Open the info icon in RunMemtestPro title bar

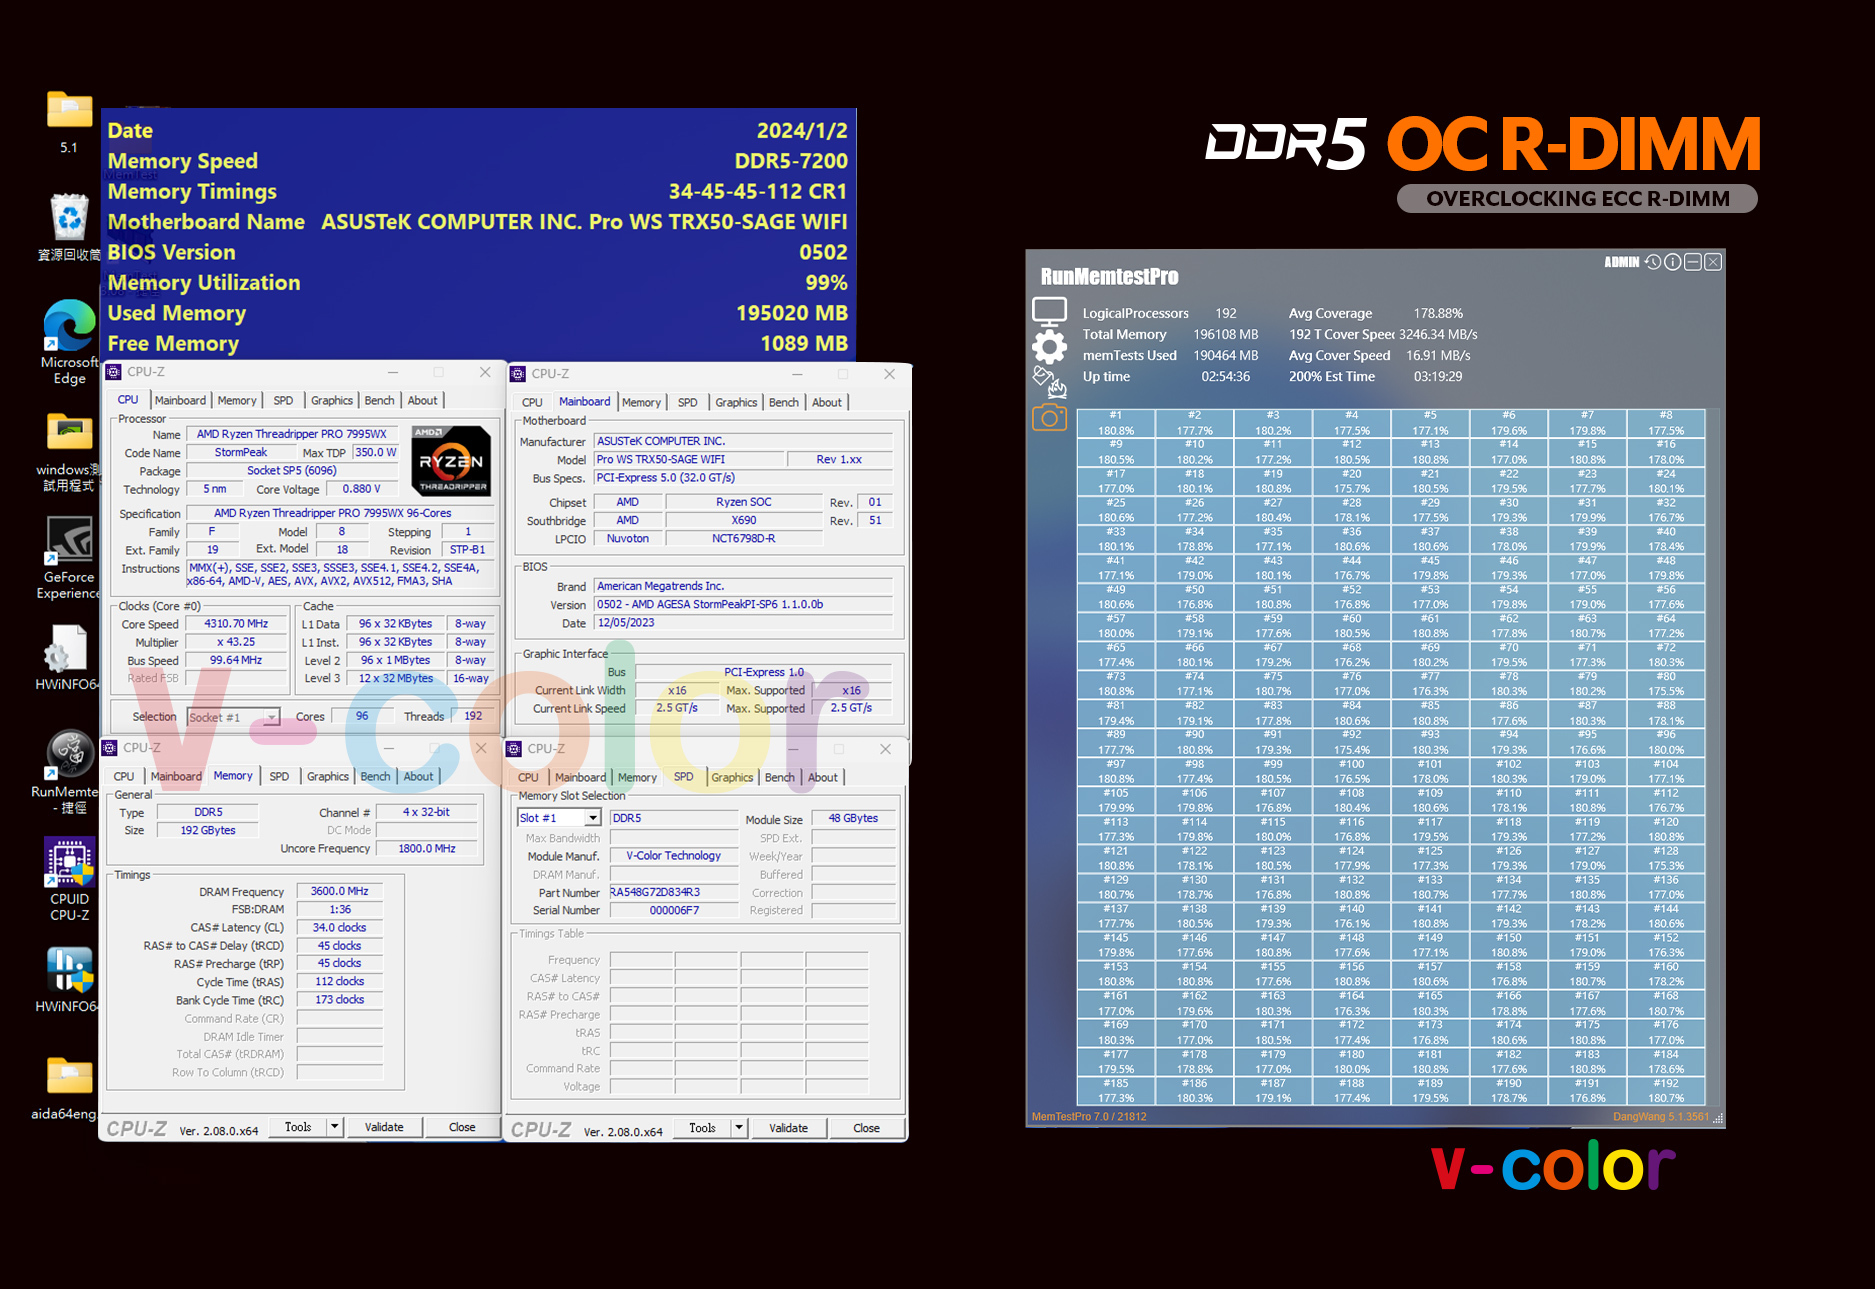pyautogui.click(x=1672, y=261)
